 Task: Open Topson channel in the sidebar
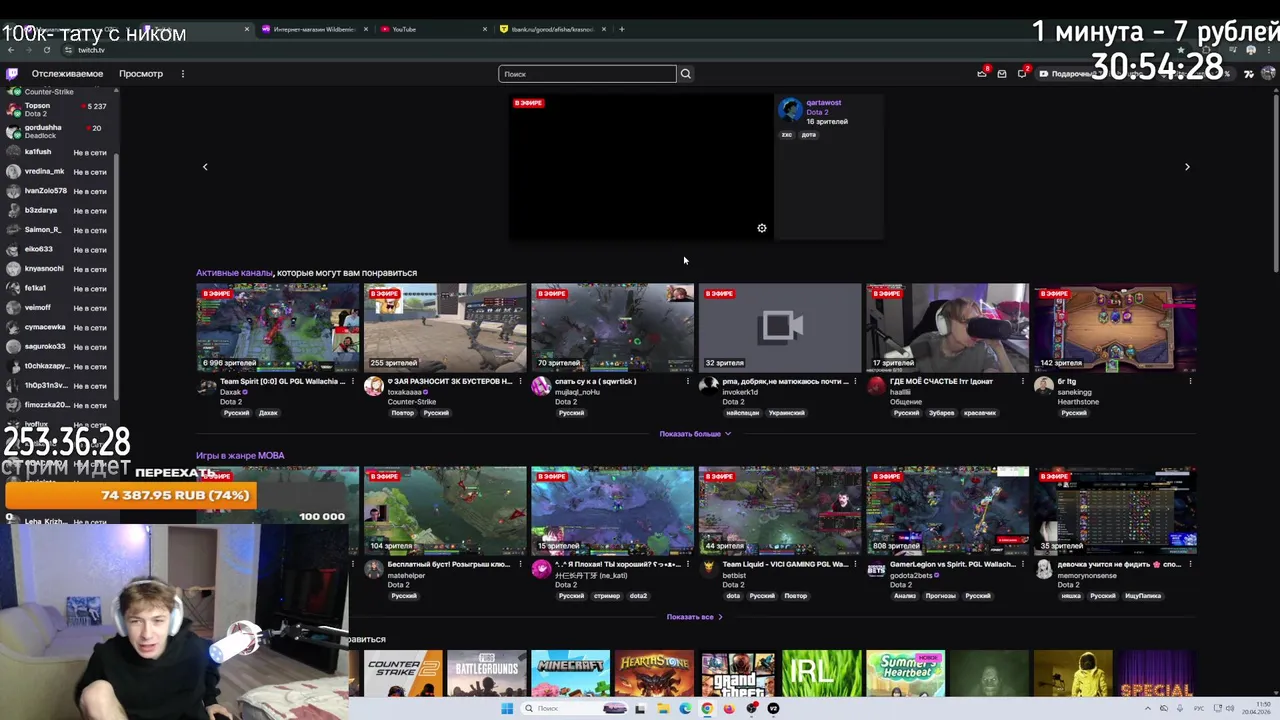(x=60, y=109)
